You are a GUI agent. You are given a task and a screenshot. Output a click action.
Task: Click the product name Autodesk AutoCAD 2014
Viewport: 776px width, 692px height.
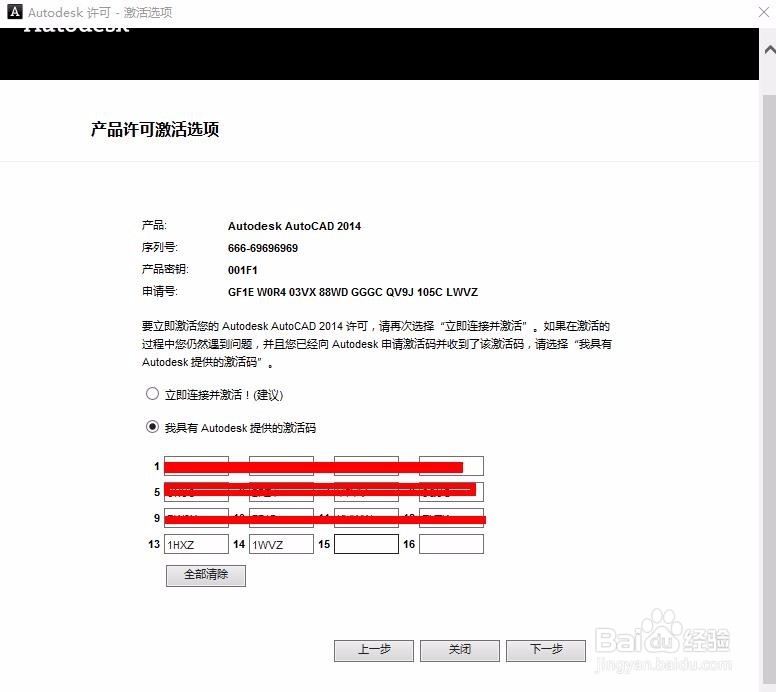tap(294, 226)
